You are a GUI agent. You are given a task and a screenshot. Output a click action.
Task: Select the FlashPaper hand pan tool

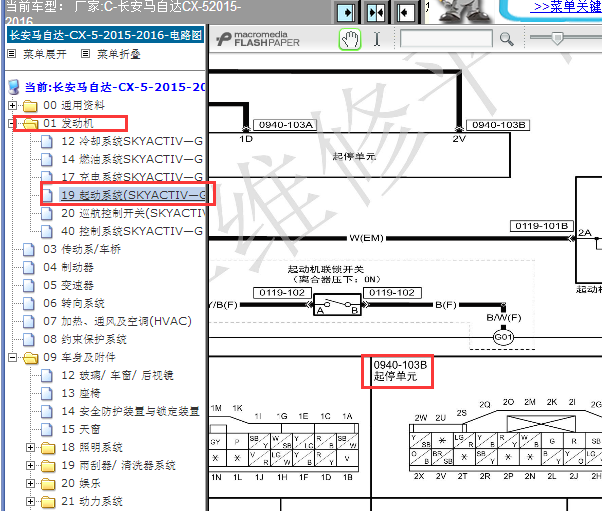pyautogui.click(x=350, y=39)
